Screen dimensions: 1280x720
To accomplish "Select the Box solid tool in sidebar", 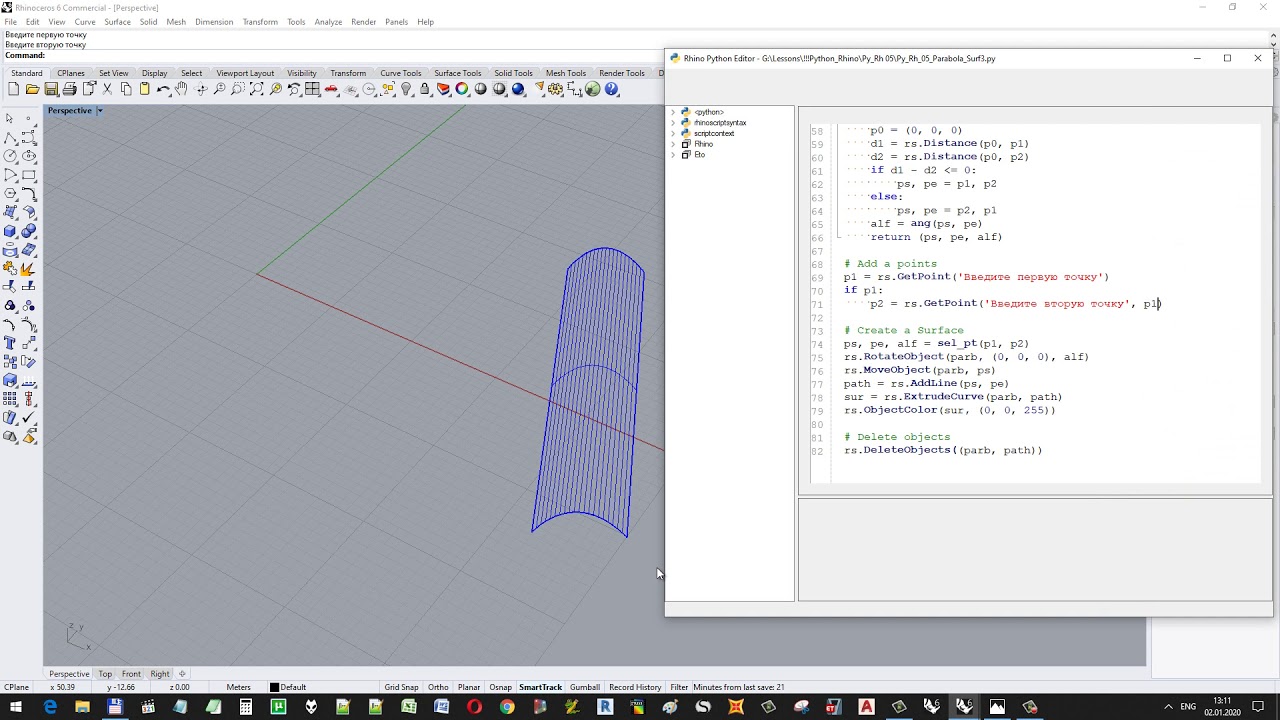I will (10, 231).
